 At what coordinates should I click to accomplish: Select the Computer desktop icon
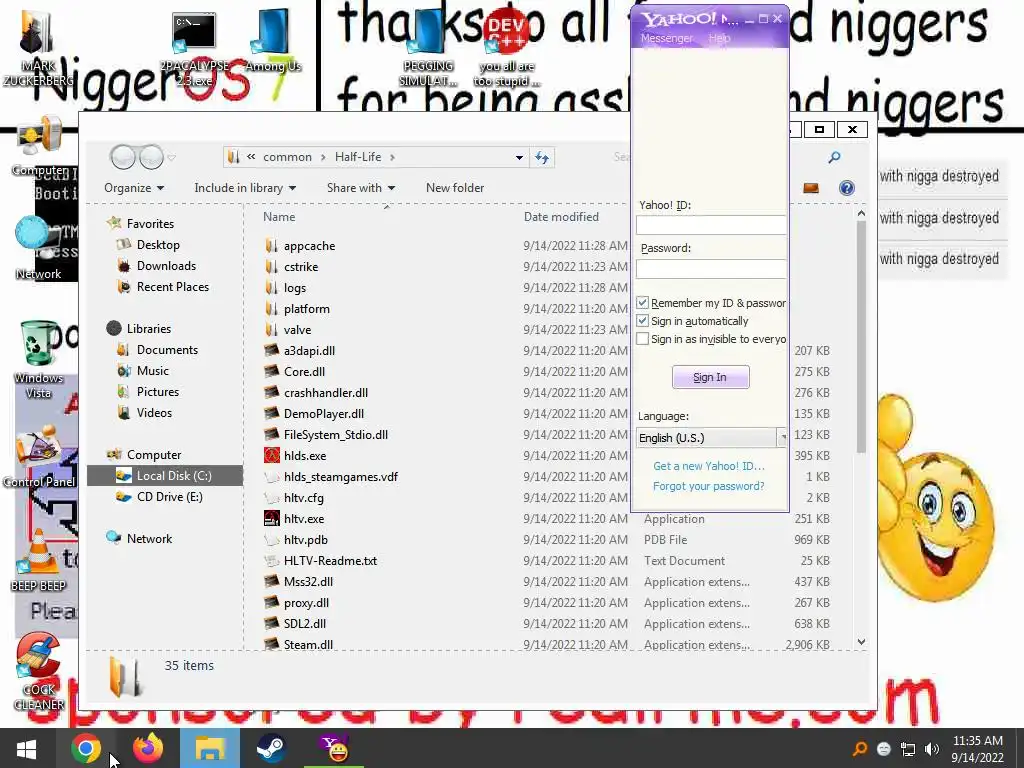[40, 146]
